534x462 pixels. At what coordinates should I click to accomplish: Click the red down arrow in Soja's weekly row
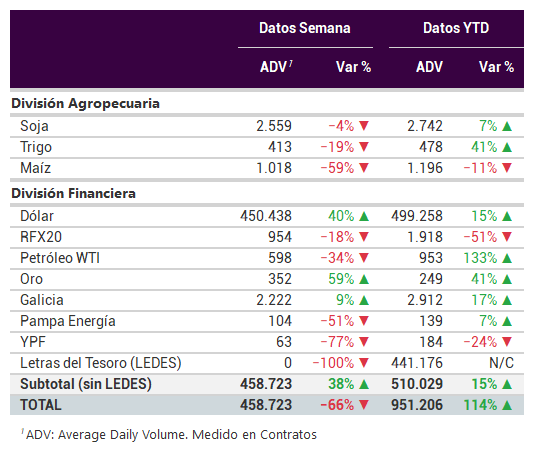tap(364, 126)
